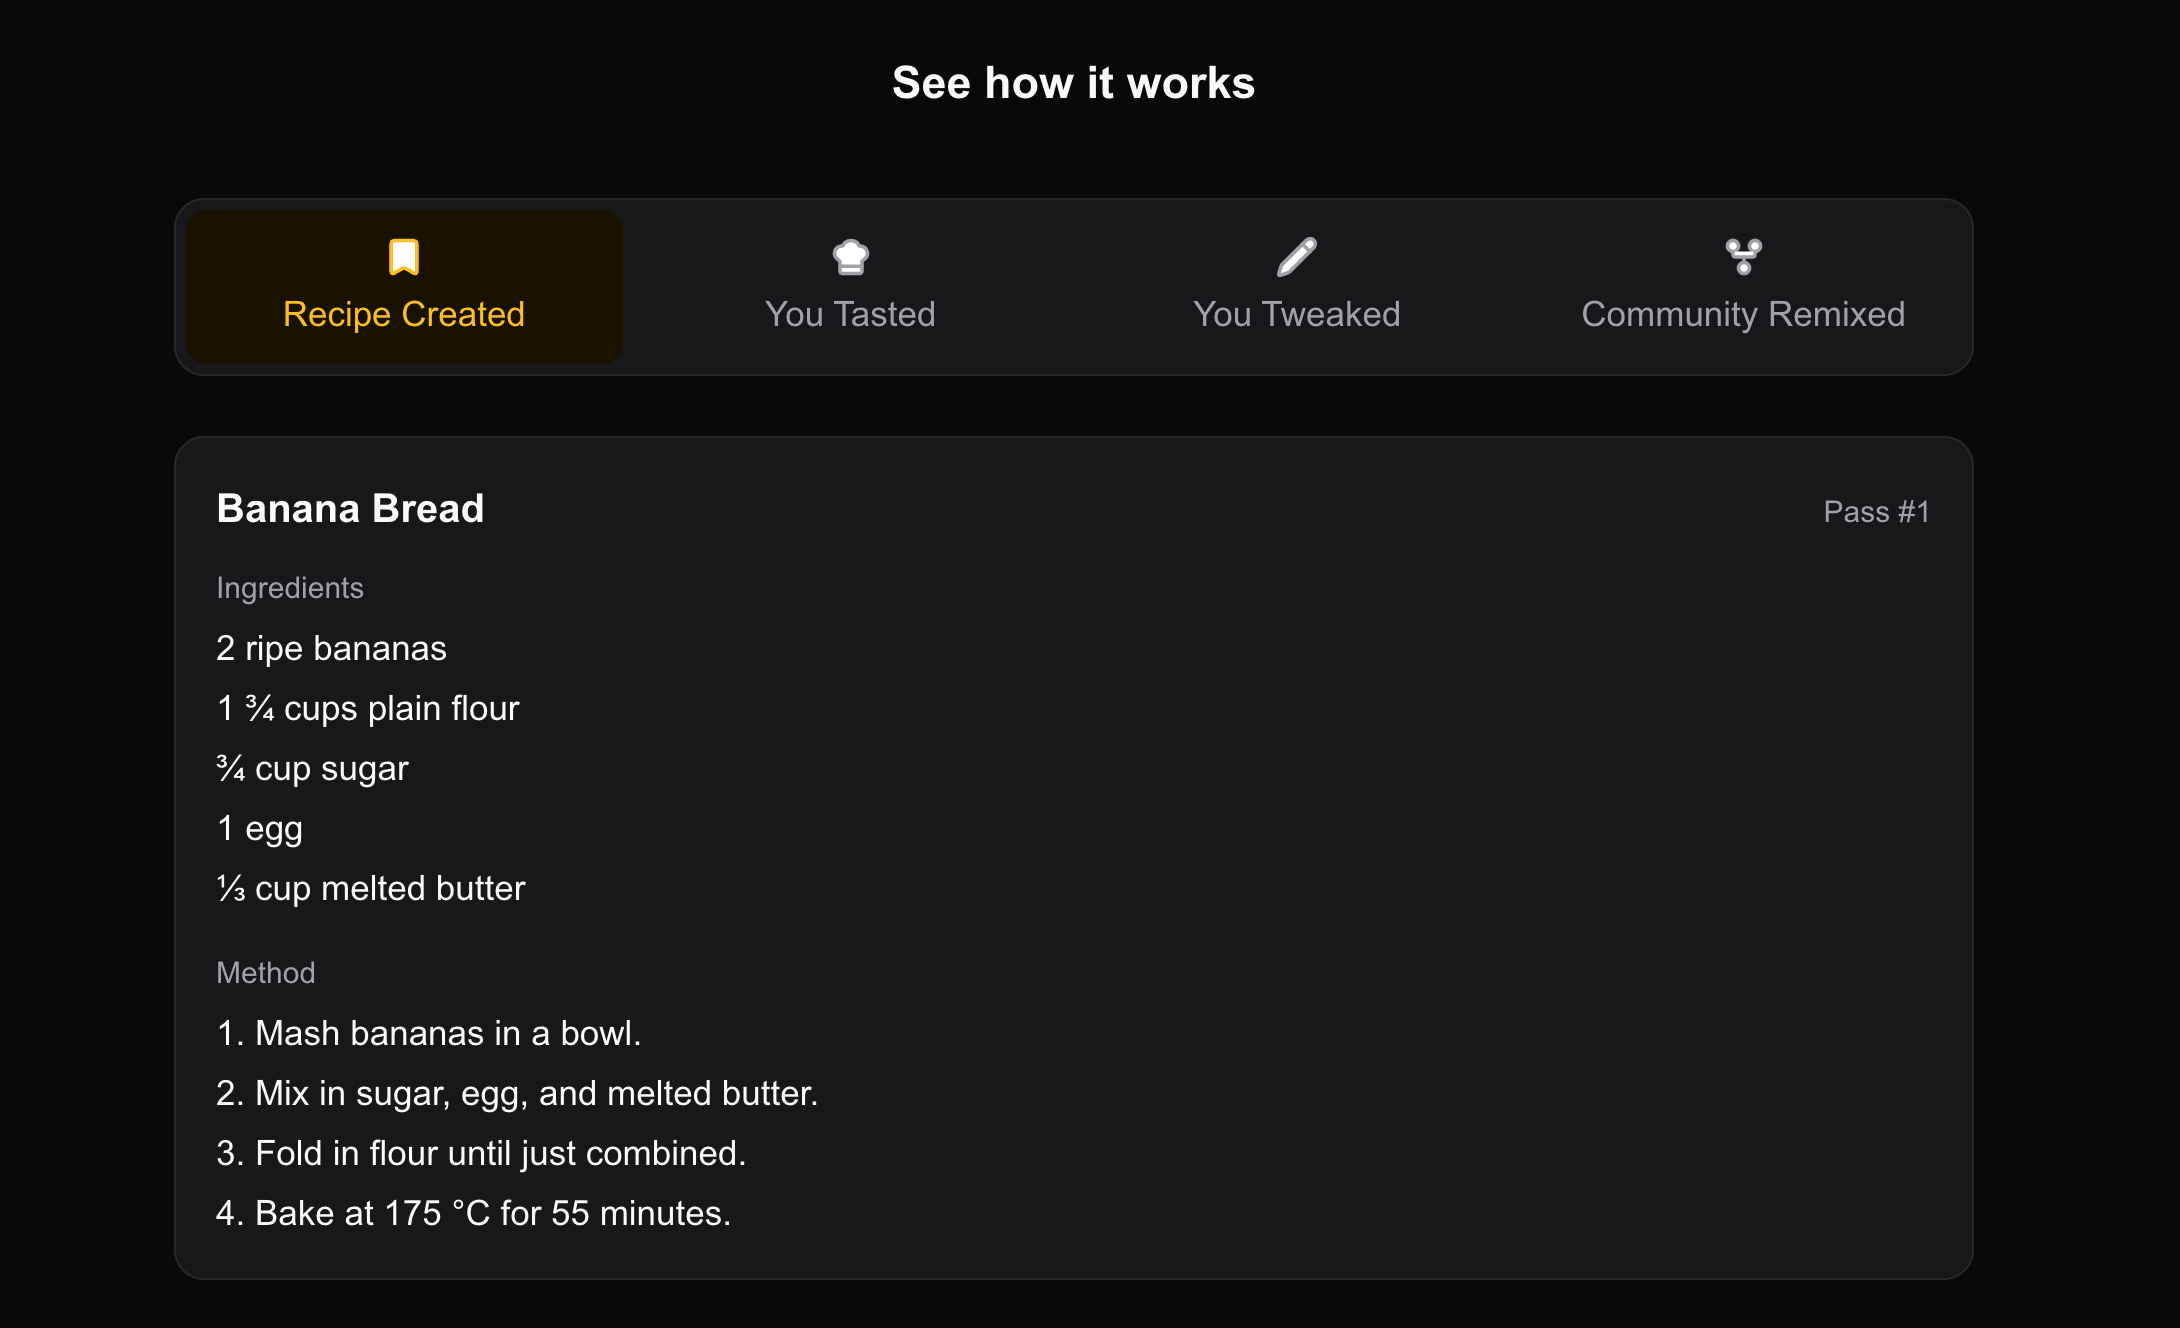Screen dimensions: 2180x1328
Task: Open the You Tasted tab label
Action: (x=850, y=314)
